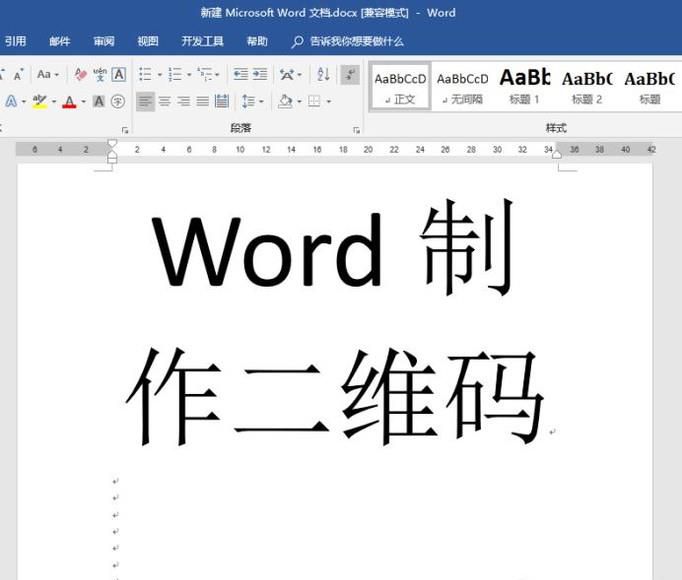Toggle Show/Hide paragraph marks

[x=350, y=74]
